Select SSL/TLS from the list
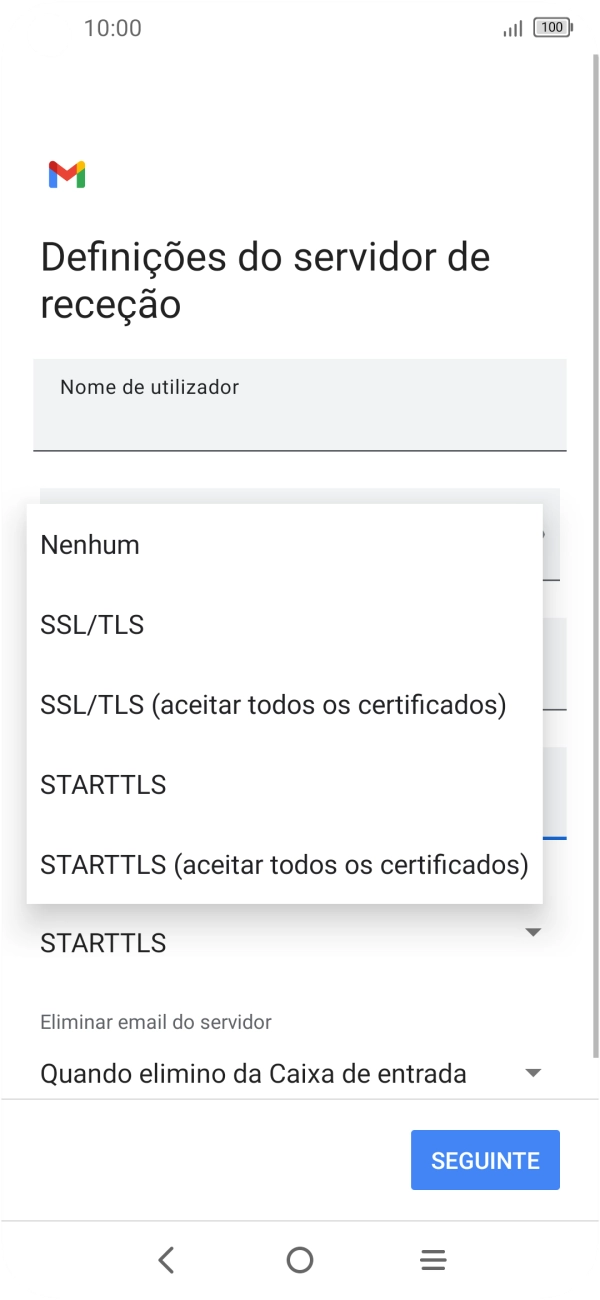This screenshot has height=1300, width=600. click(92, 624)
